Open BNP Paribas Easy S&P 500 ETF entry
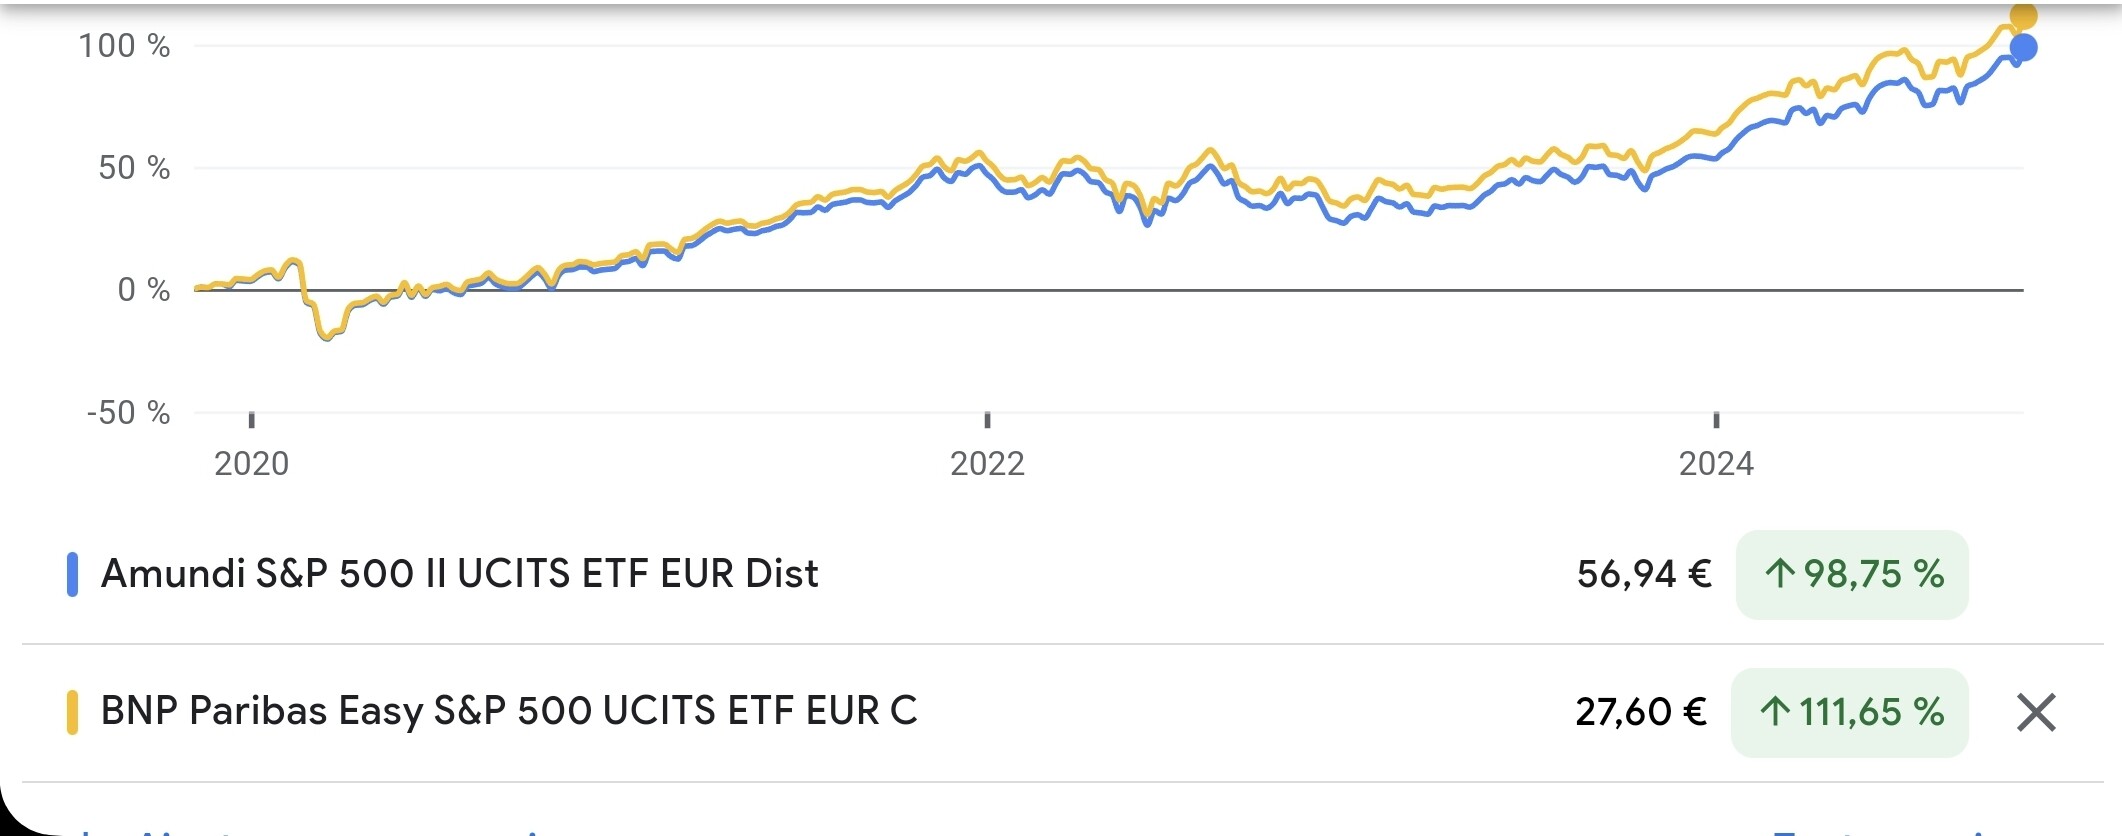The width and height of the screenshot is (2122, 836). 509,711
